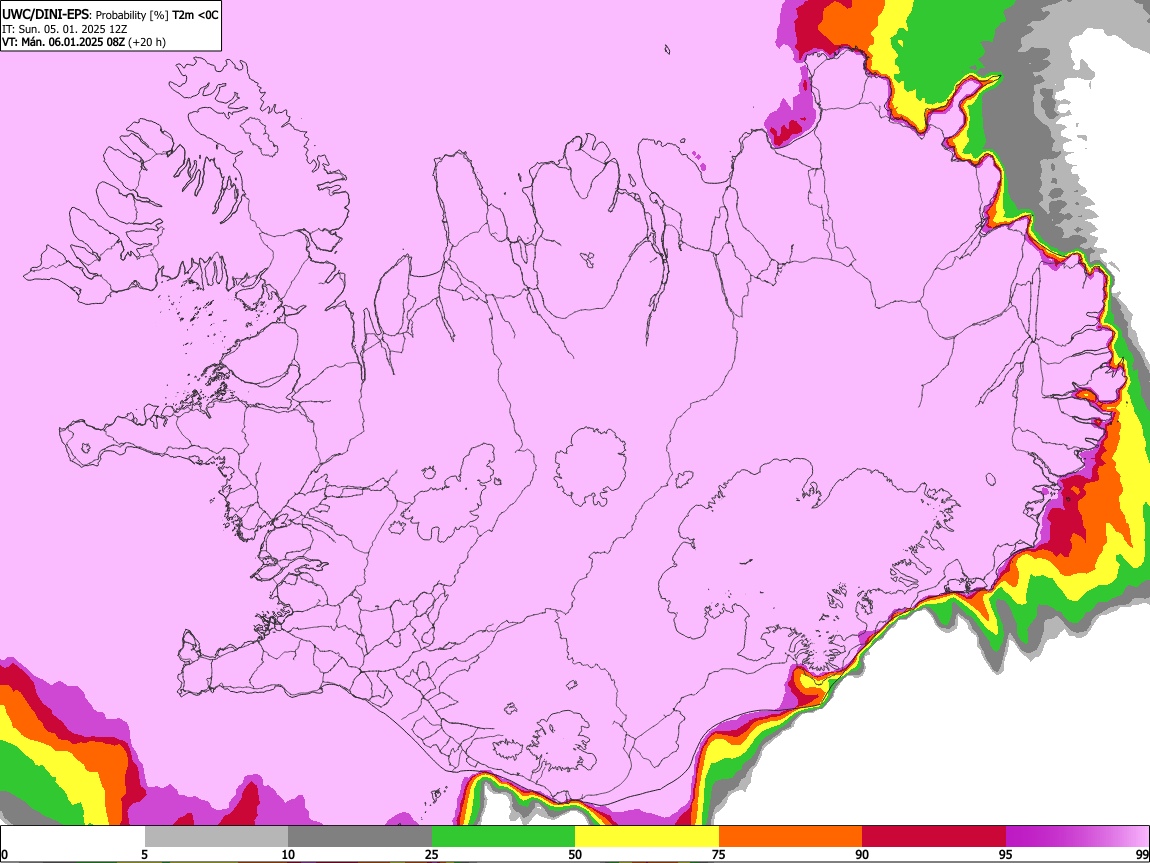Click the dark gray 10–25% legend segment

coord(360,837)
